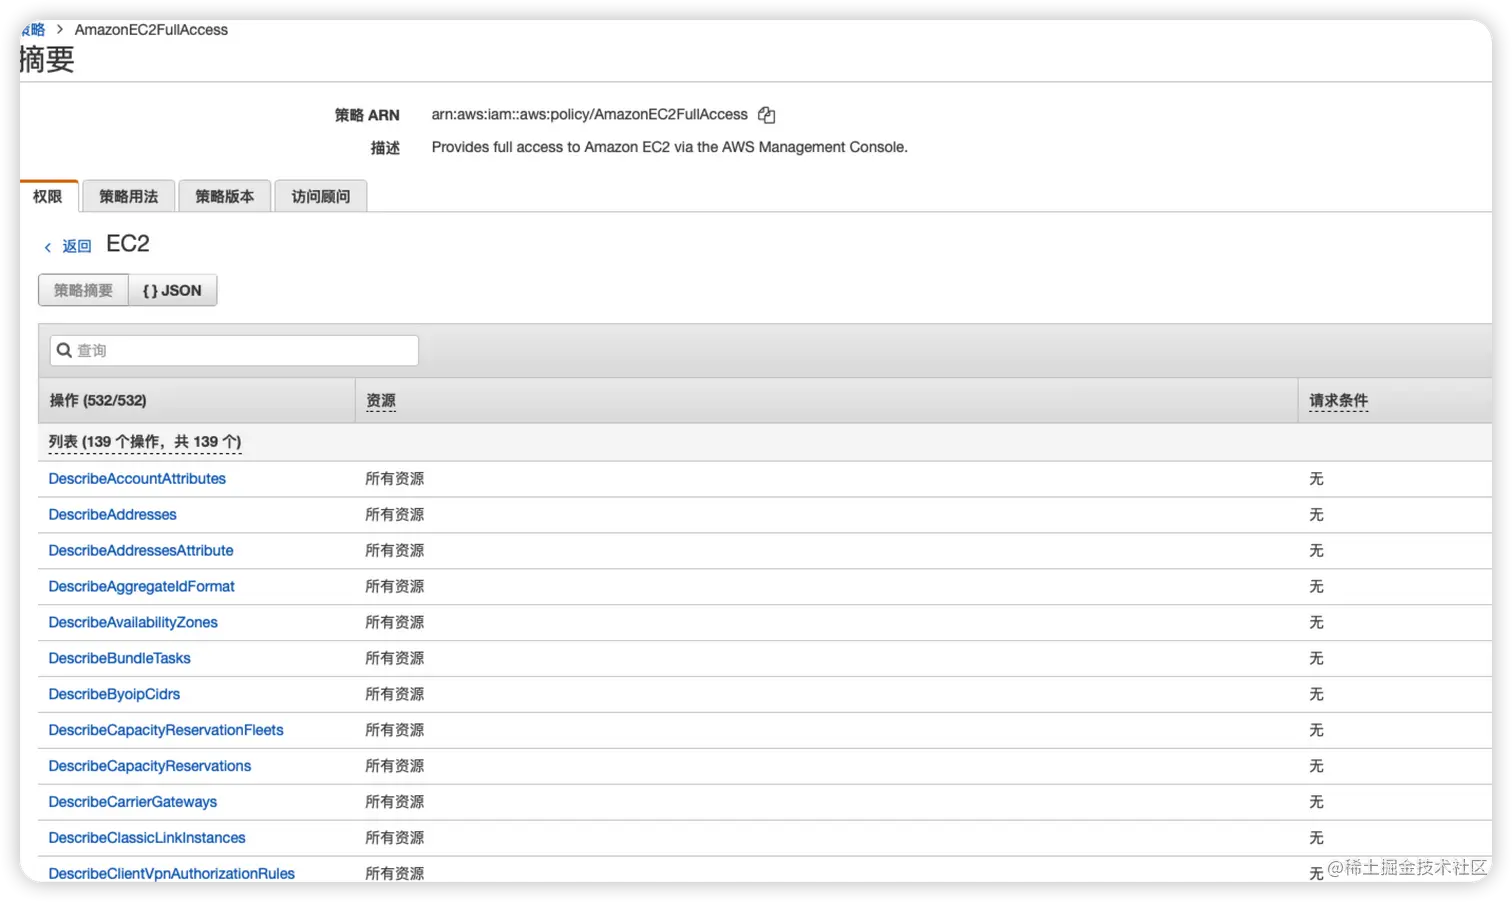
Task: Click the 摘要 page heading
Action: point(47,60)
